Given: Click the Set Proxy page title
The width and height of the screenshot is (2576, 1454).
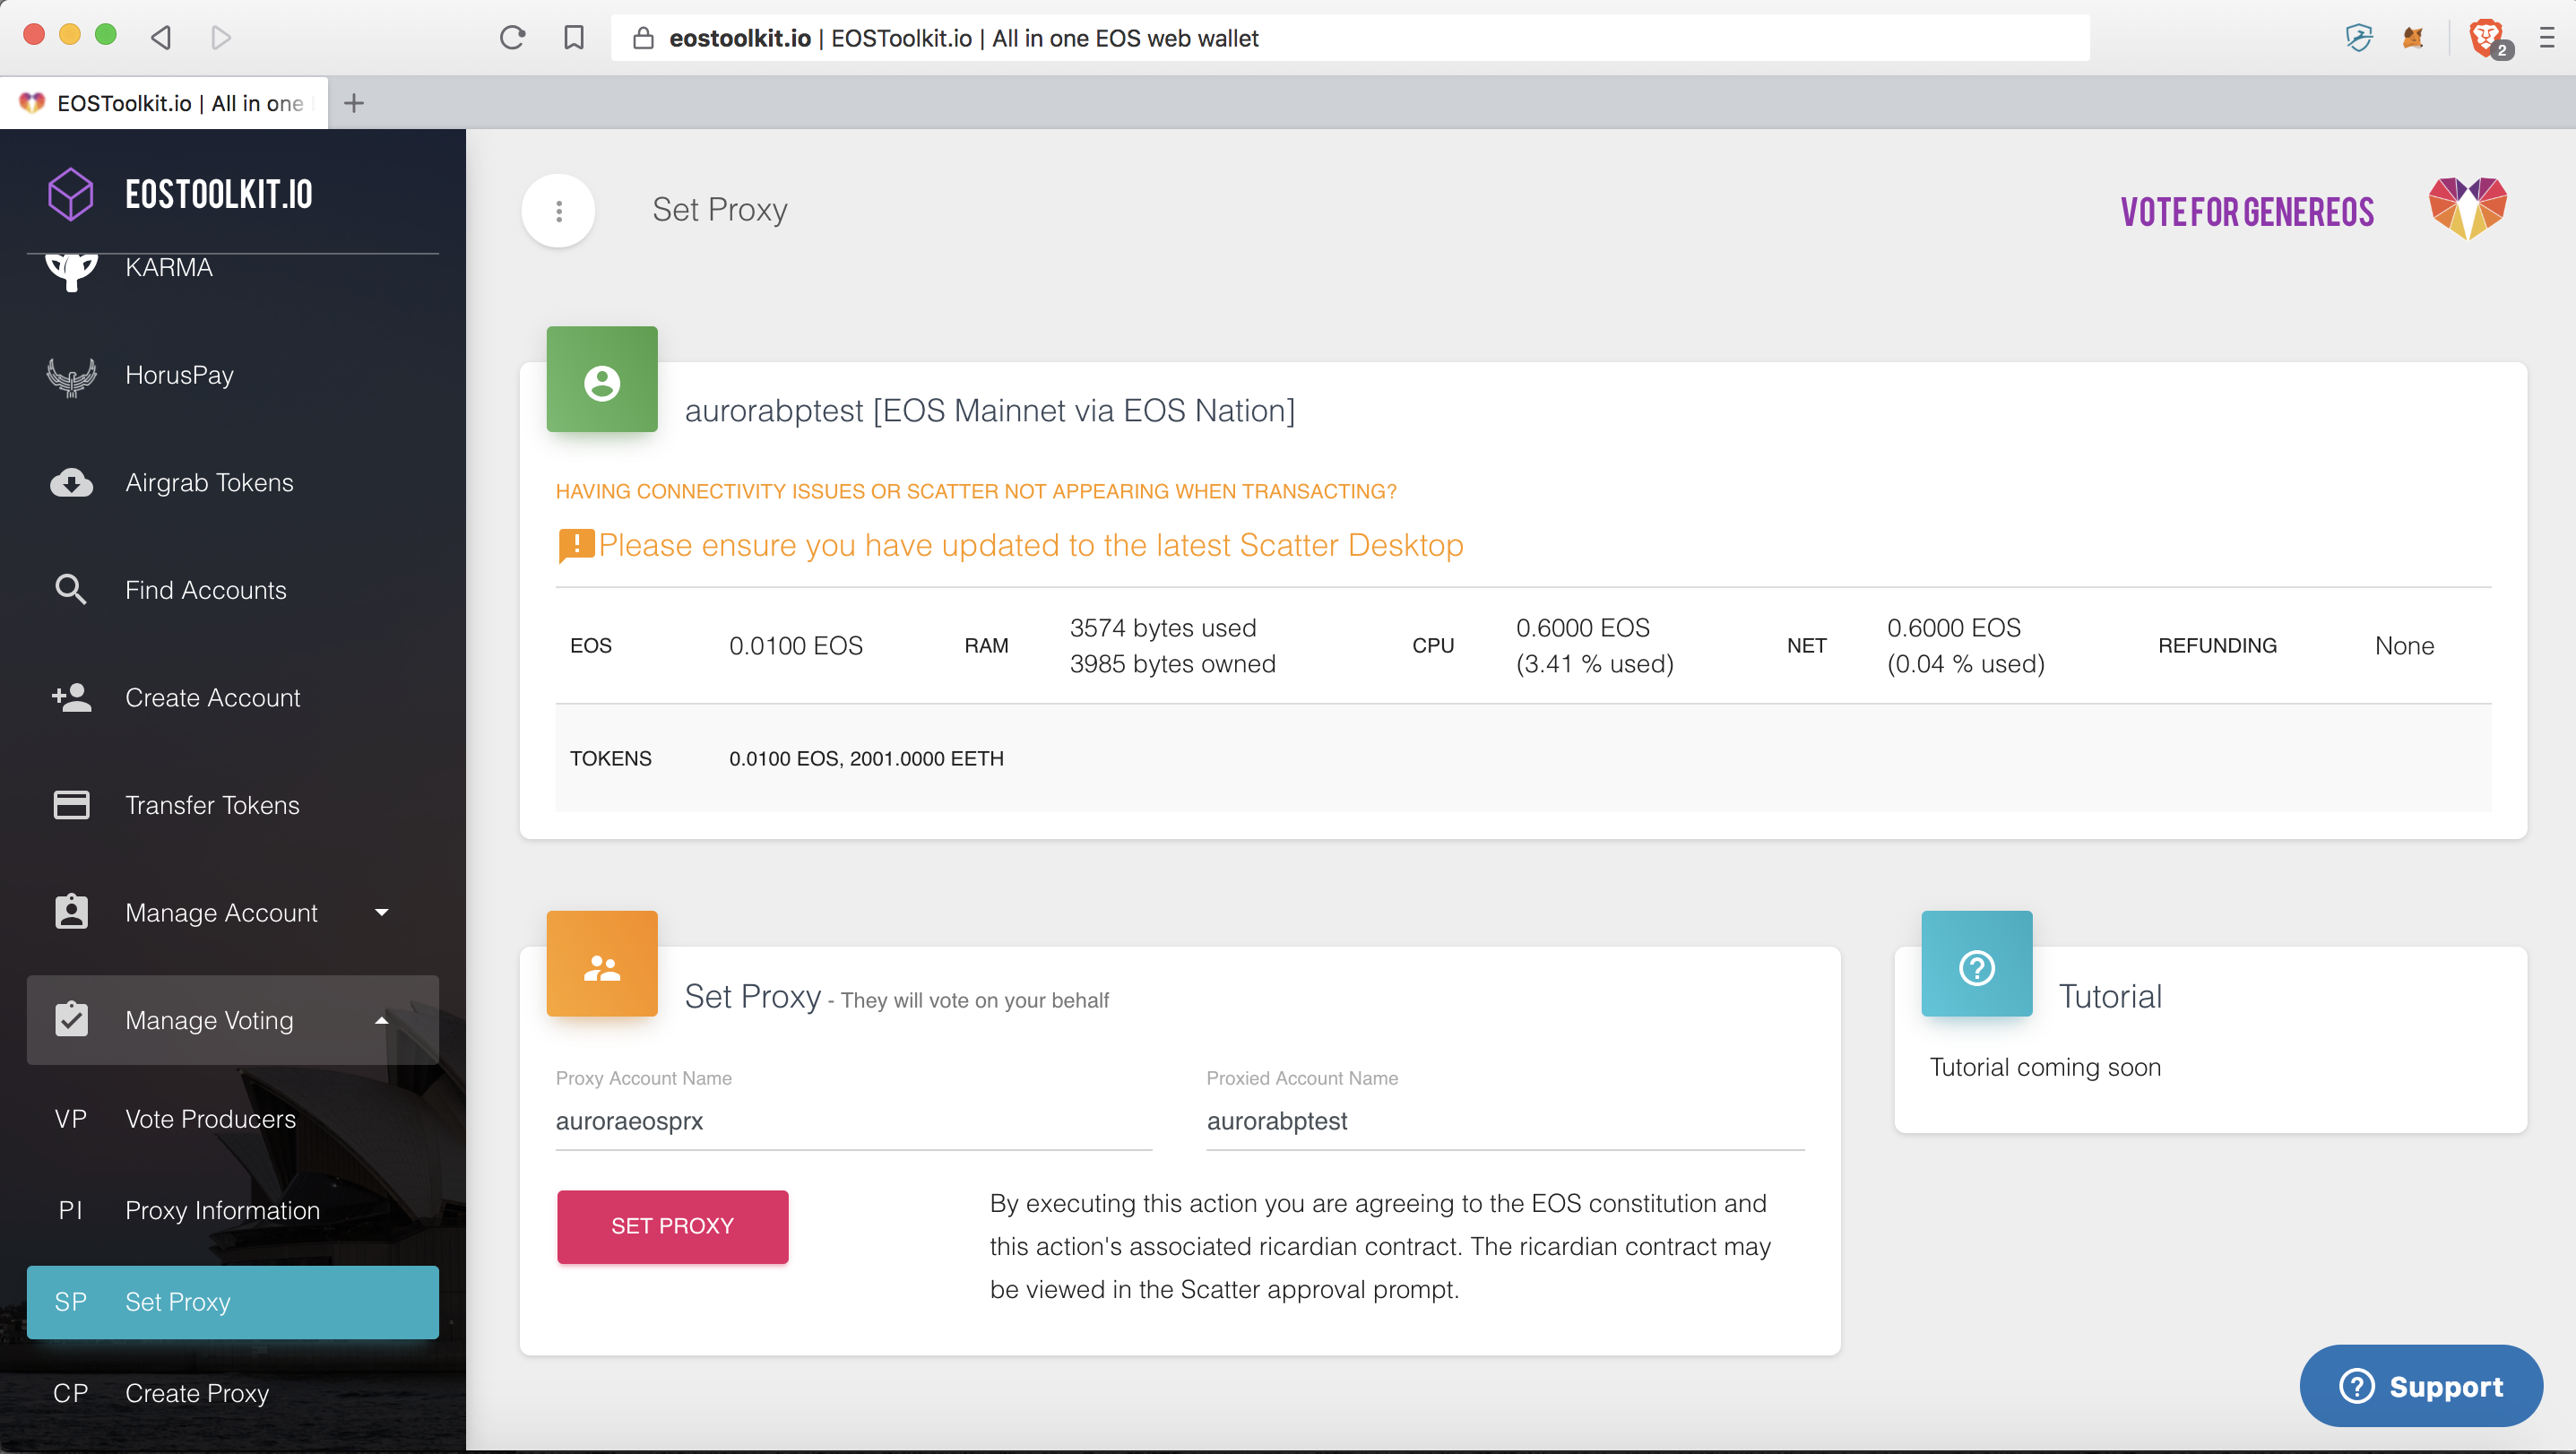Looking at the screenshot, I should tap(720, 209).
